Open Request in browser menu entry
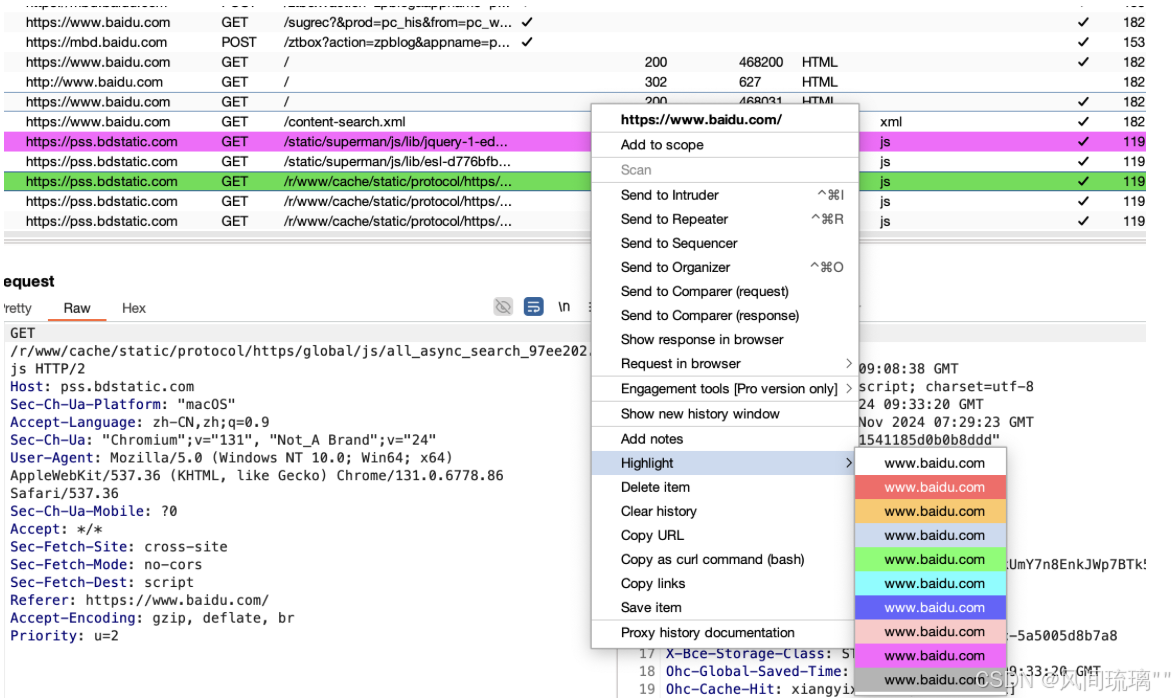 (x=725, y=363)
